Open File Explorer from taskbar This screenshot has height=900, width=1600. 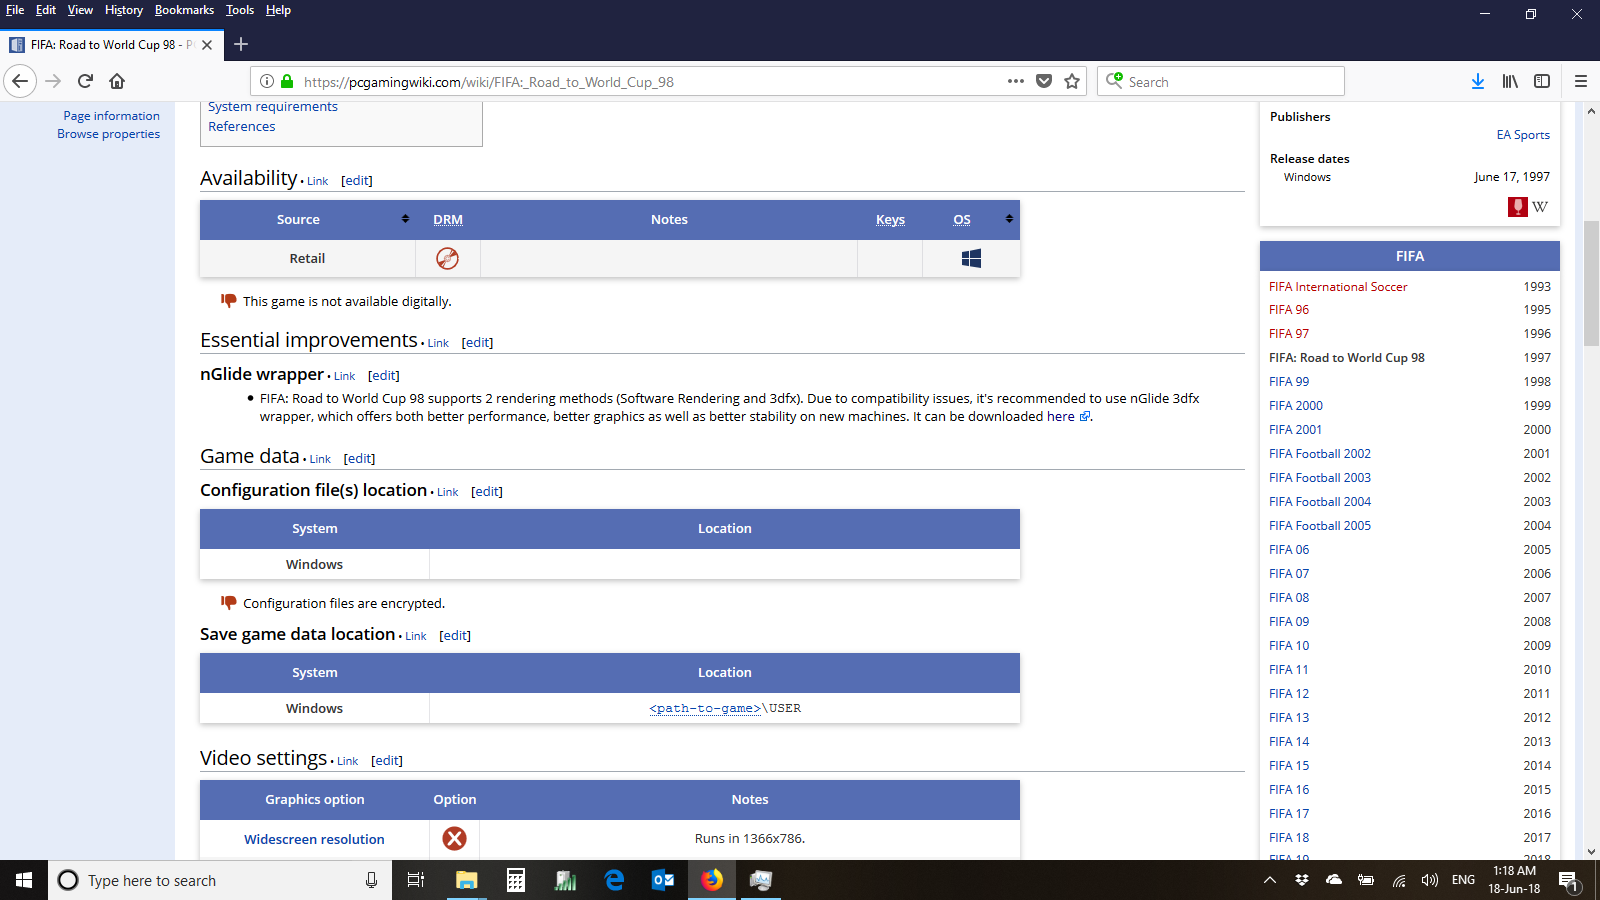466,880
